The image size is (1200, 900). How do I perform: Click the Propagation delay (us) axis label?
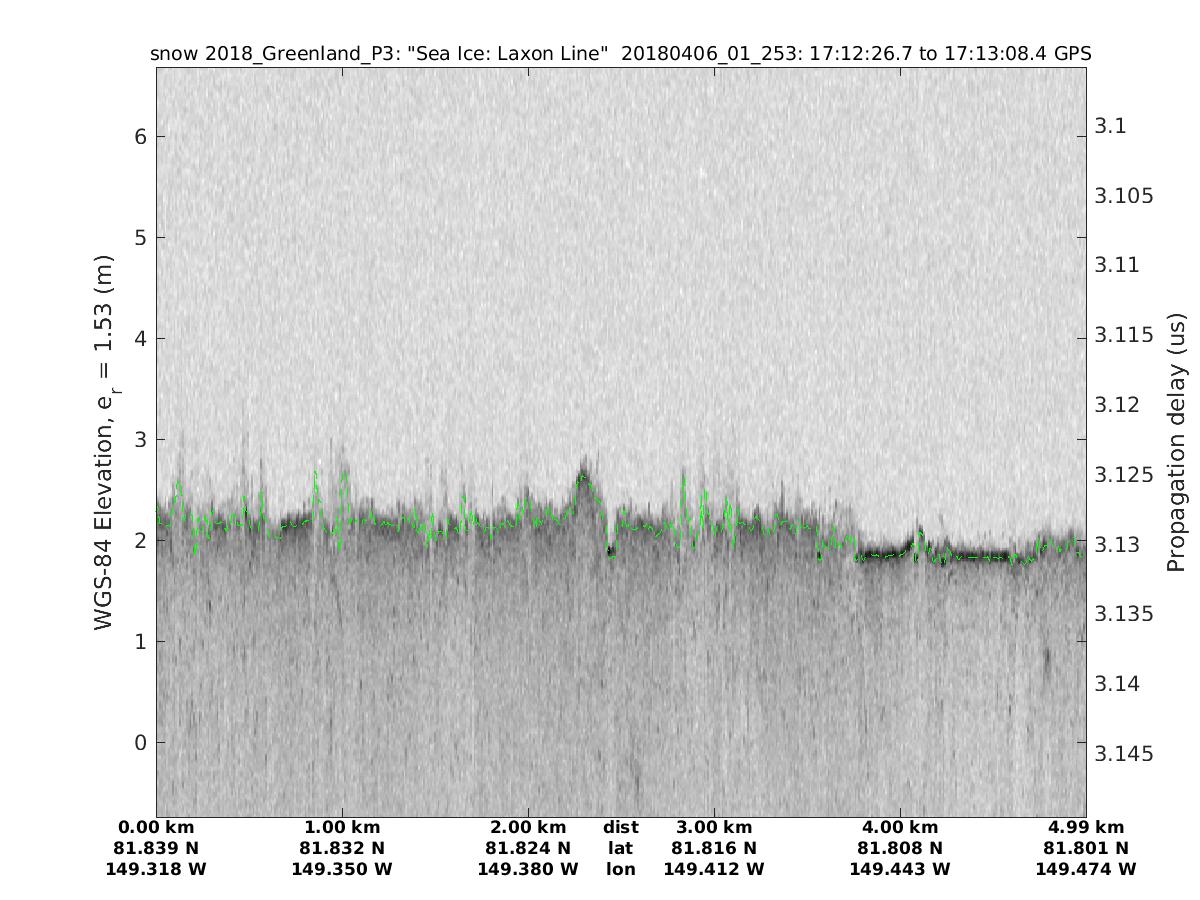tap(1177, 443)
